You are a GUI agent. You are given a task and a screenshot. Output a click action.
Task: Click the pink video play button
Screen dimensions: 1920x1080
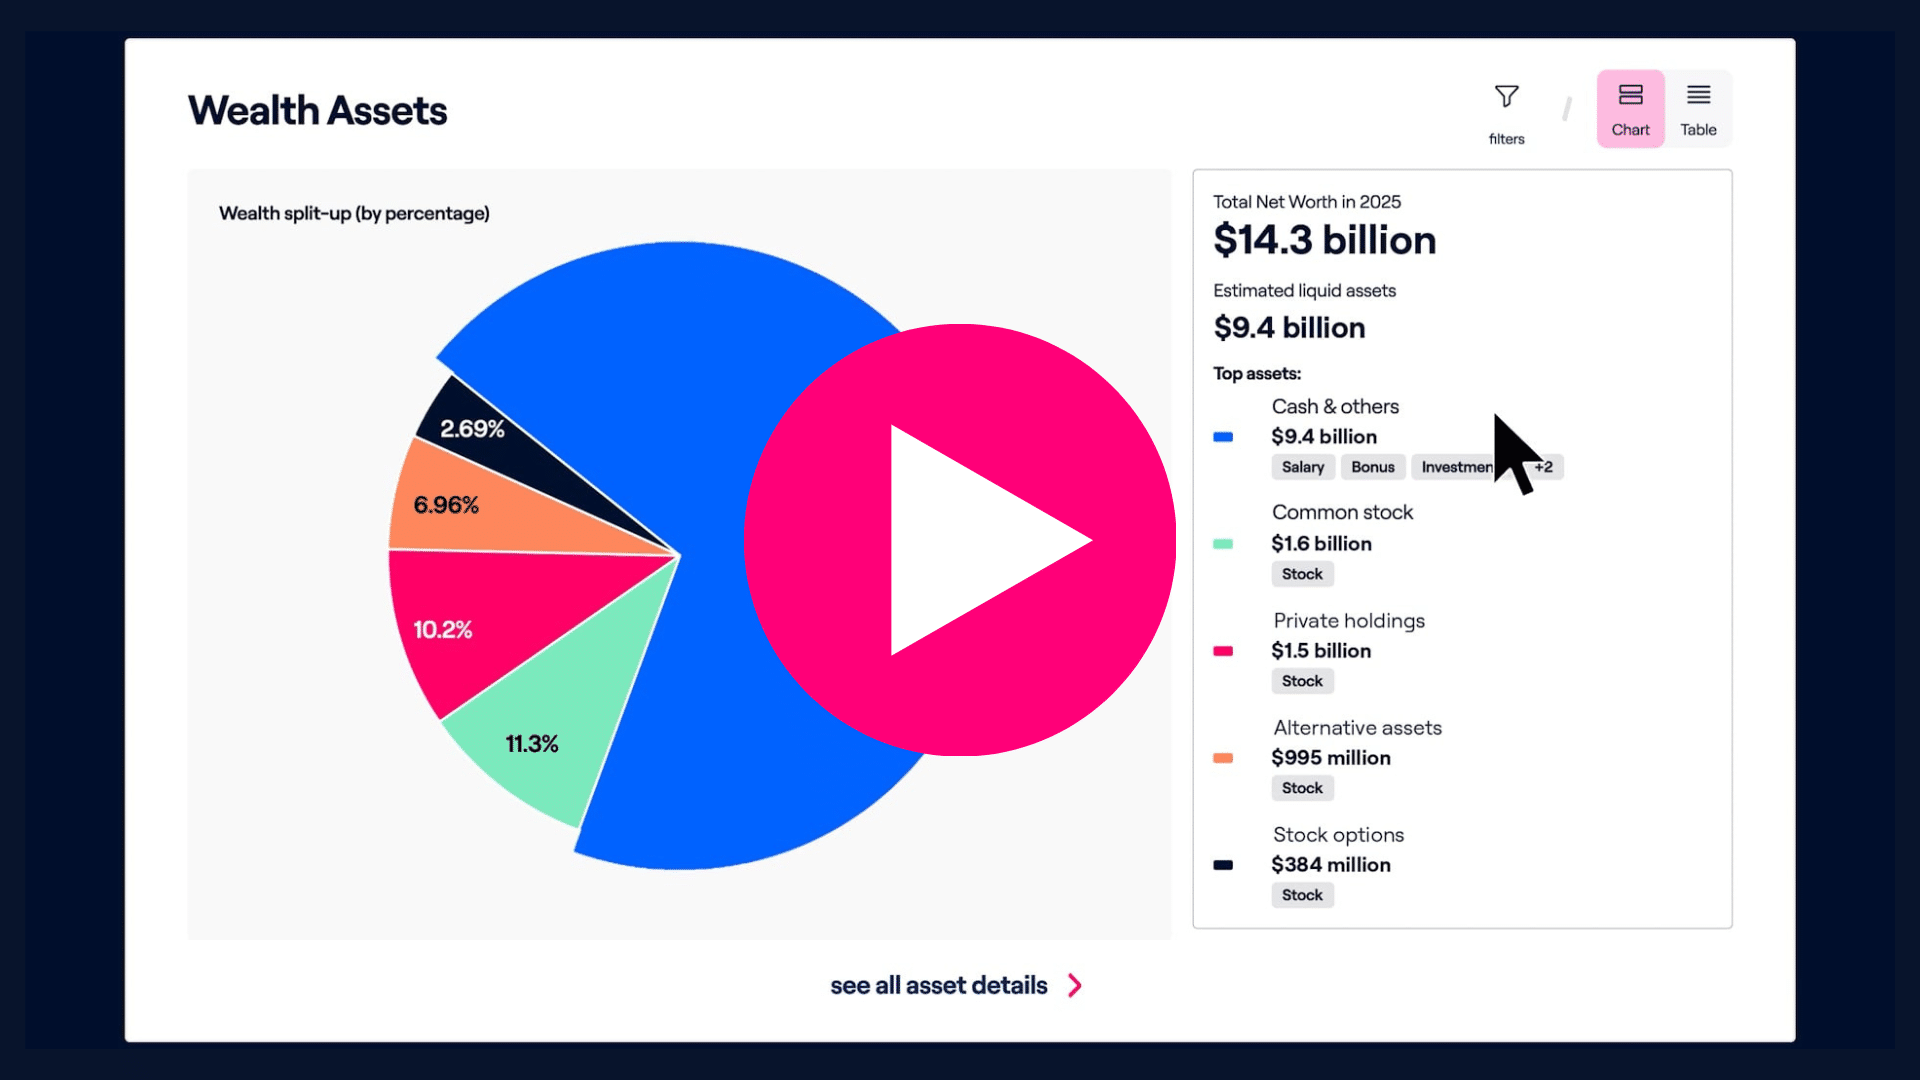[x=959, y=540]
